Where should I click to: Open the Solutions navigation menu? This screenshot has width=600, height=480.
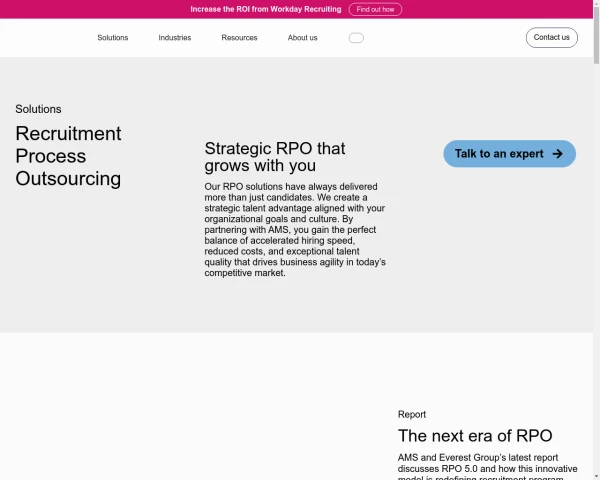tap(112, 38)
